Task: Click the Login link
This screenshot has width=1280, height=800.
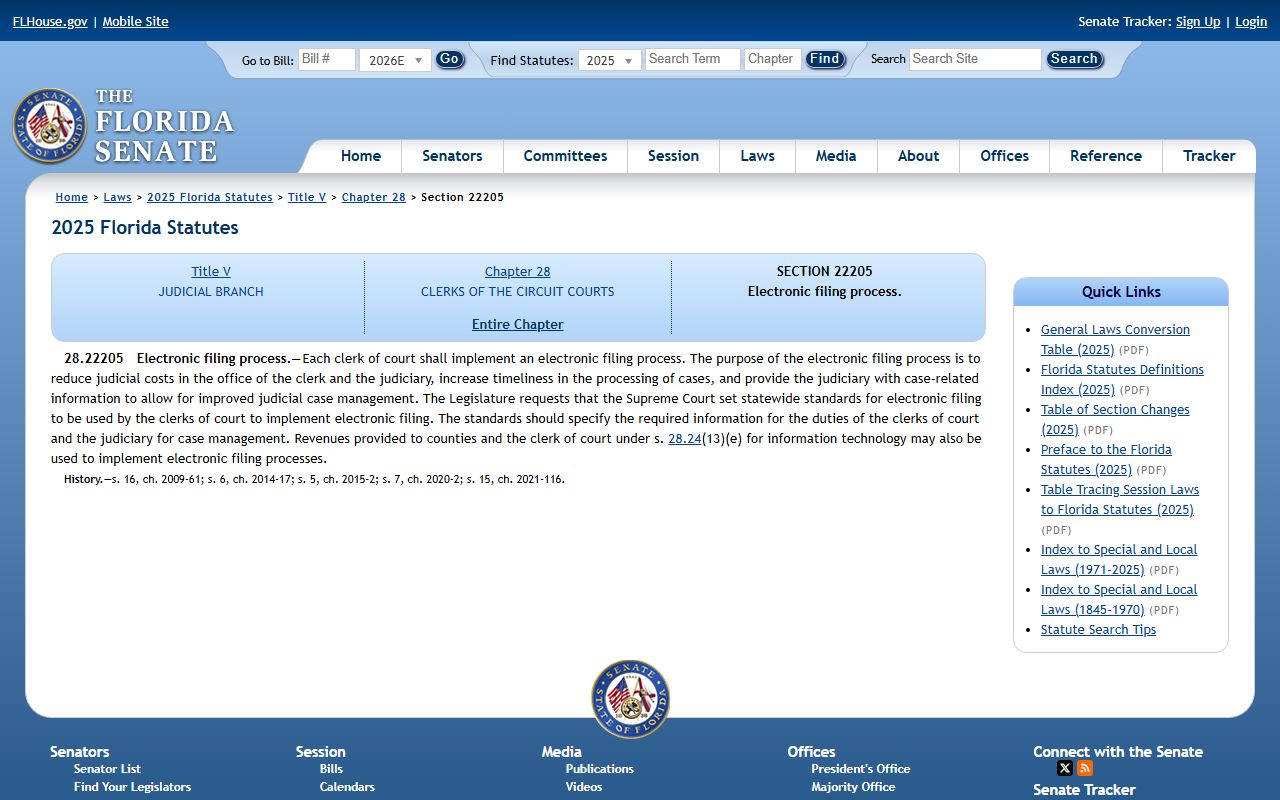Action: coord(1251,21)
